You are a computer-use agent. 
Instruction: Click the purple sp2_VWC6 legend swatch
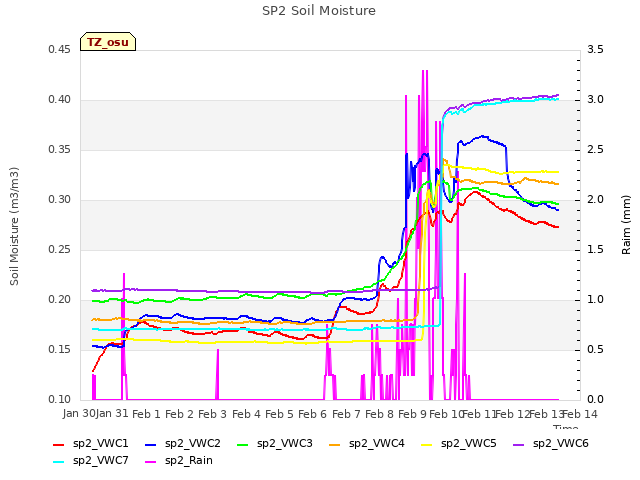point(519,444)
